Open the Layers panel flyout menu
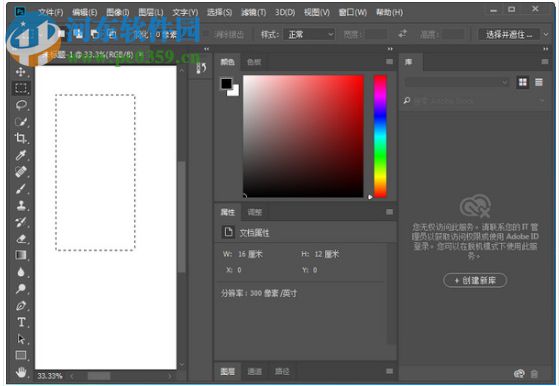The width and height of the screenshot is (559, 386). click(x=389, y=371)
